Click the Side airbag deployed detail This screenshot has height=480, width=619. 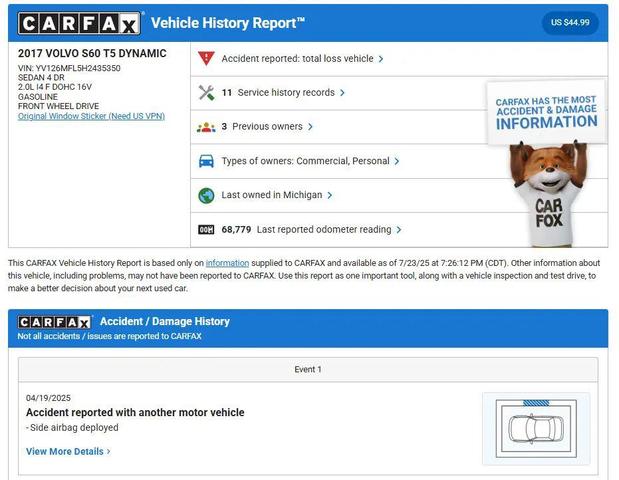(72, 428)
